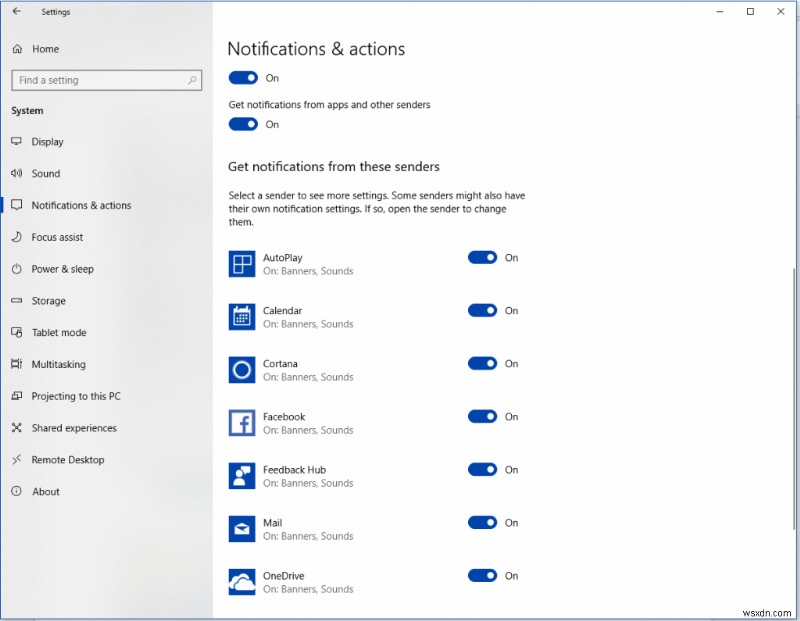800x621 pixels.
Task: Disable the Mail notifications toggle
Action: point(483,522)
